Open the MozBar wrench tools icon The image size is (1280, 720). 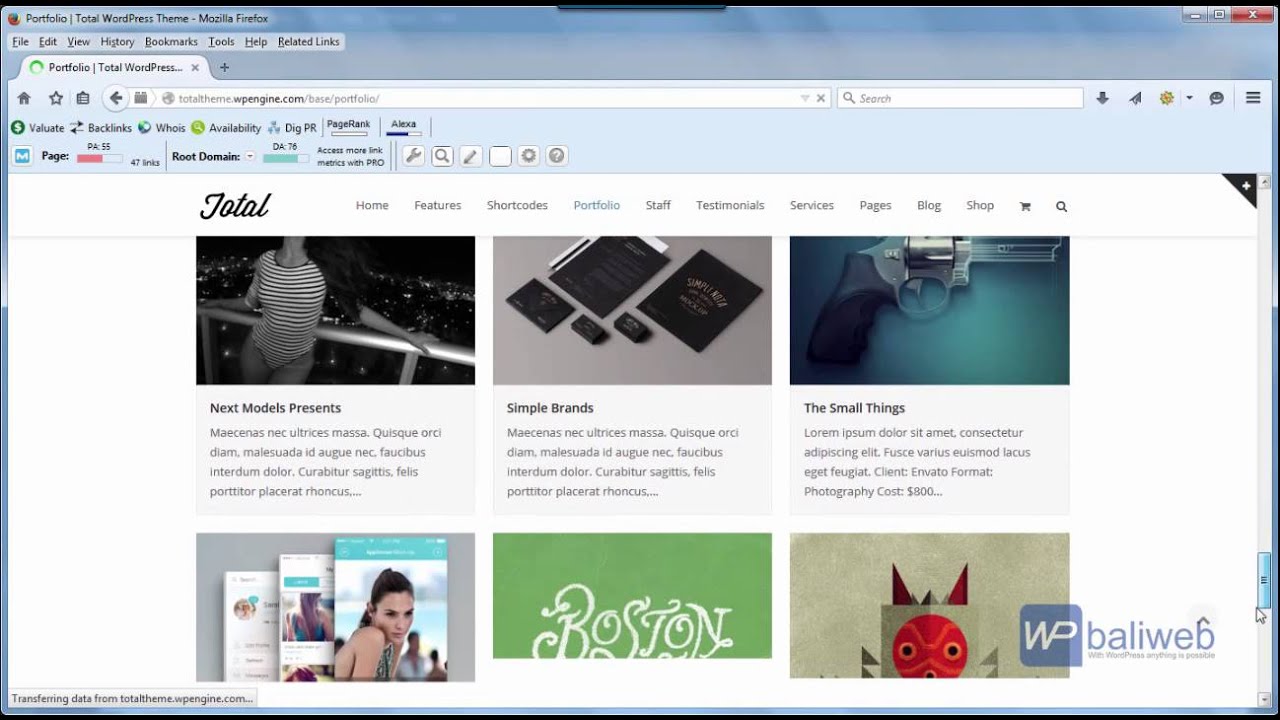coord(413,156)
